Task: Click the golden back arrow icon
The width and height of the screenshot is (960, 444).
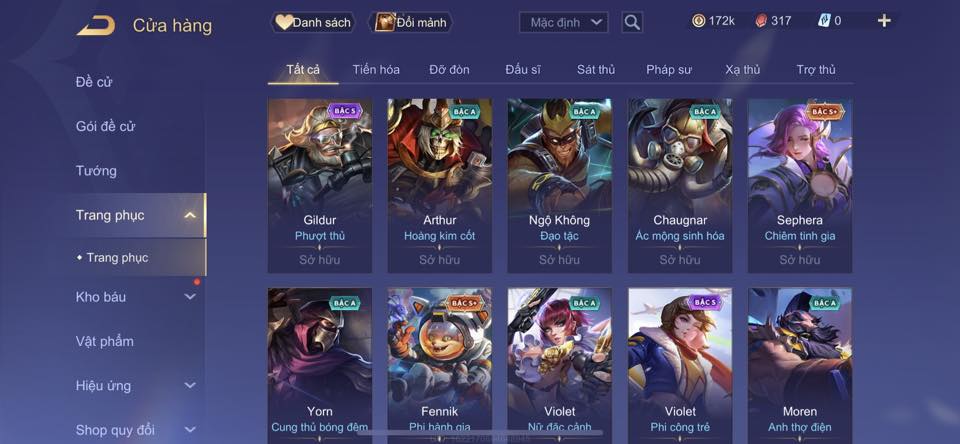Action: [96, 25]
